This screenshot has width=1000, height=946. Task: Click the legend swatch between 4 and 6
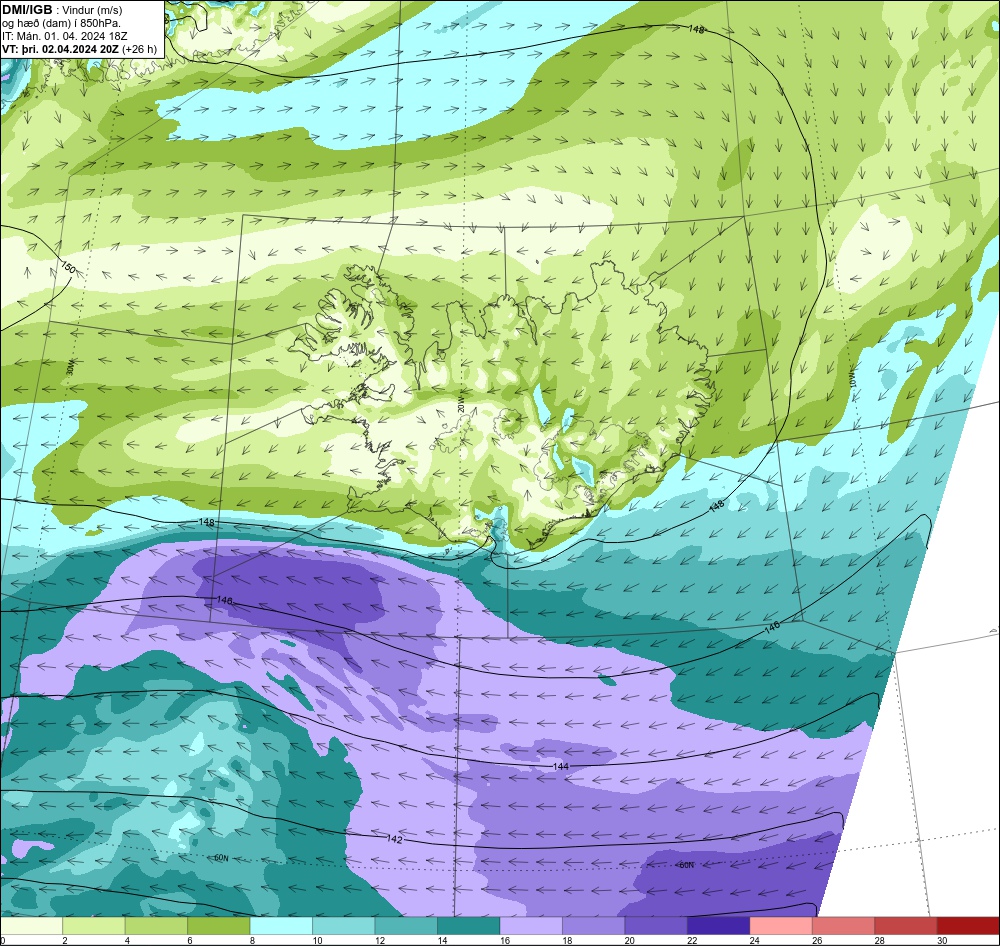point(156,926)
